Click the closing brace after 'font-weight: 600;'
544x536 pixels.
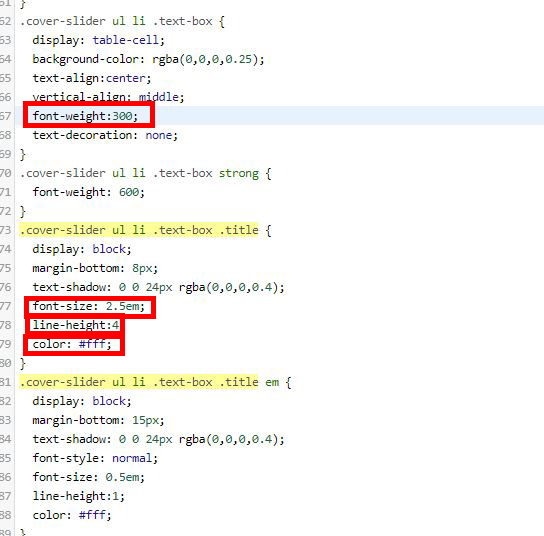[x=23, y=211]
